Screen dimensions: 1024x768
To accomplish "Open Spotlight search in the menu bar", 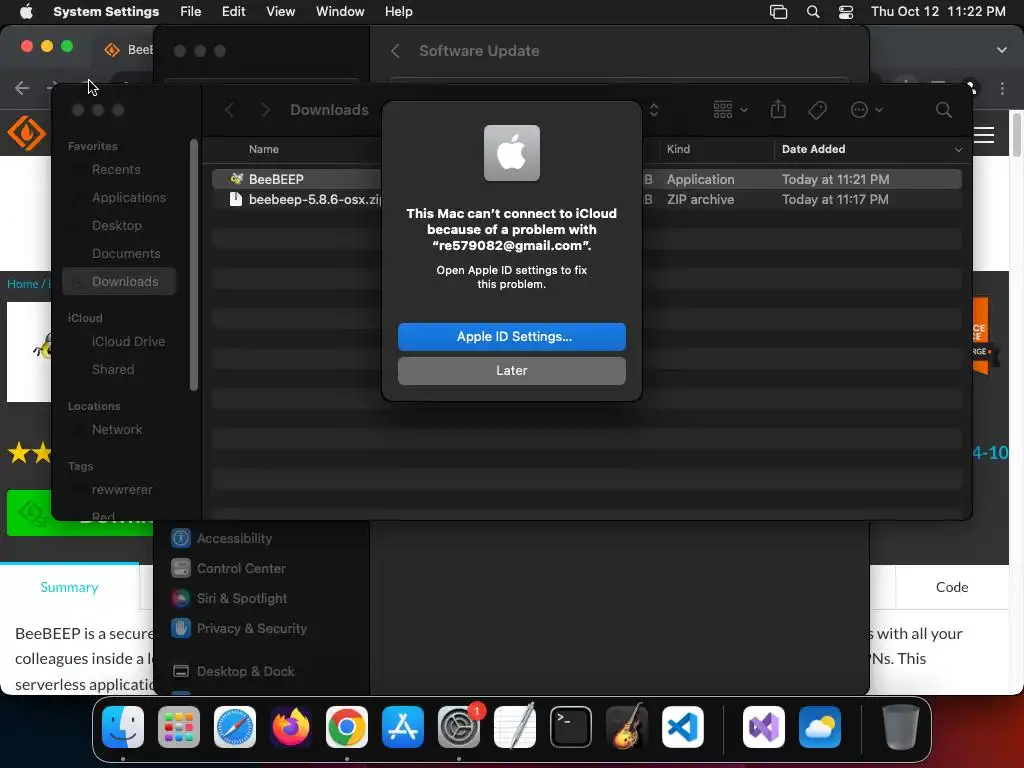I will (812, 12).
